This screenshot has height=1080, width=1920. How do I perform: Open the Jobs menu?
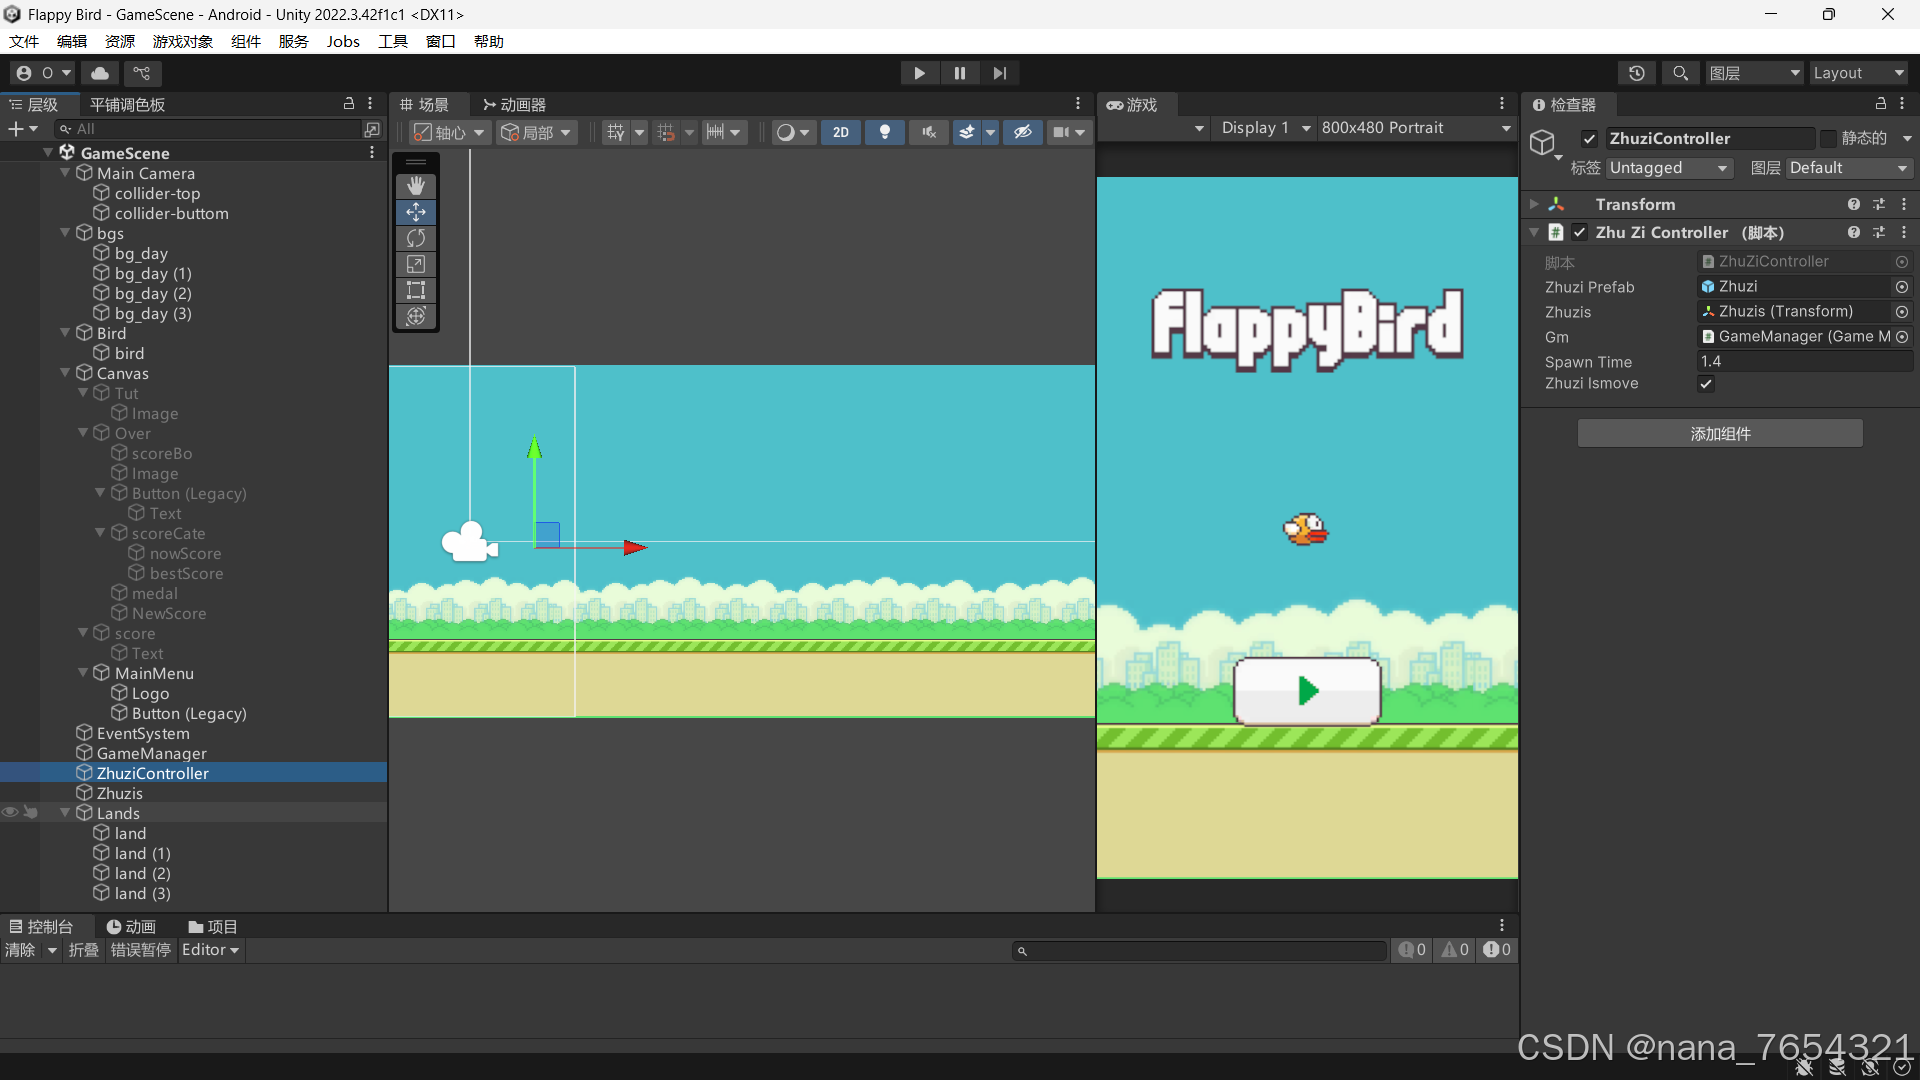343,41
